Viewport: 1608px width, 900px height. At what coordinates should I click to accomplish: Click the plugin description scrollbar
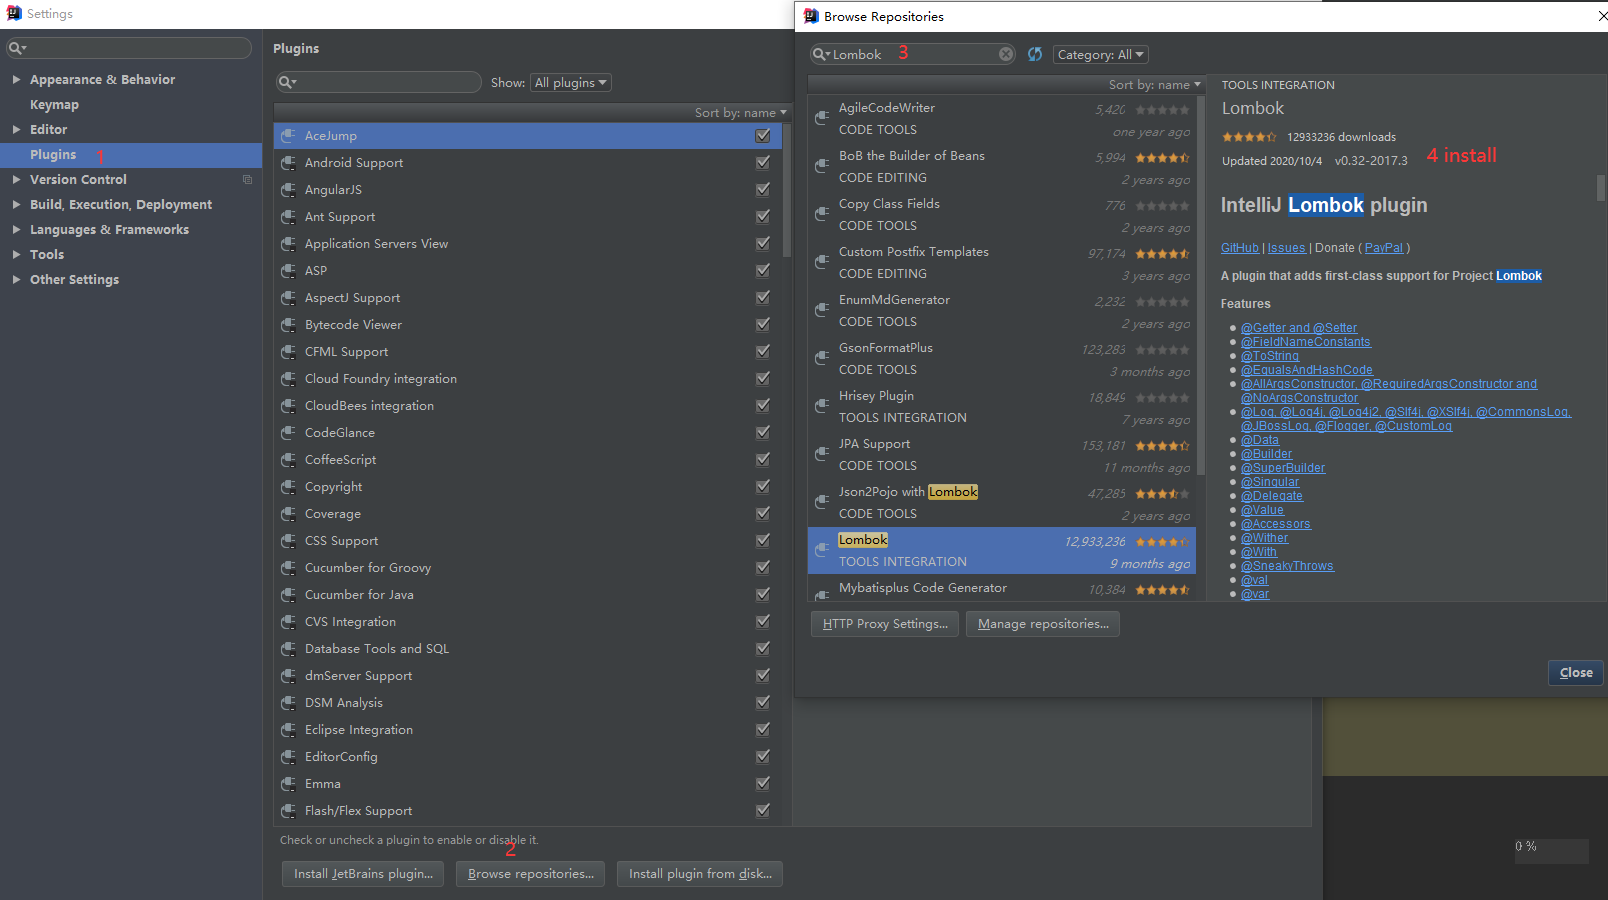pos(1601,188)
